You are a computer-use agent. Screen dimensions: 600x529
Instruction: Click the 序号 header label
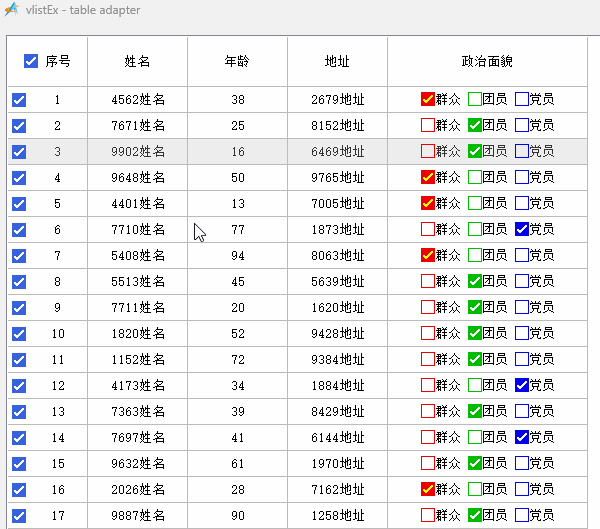[58, 61]
